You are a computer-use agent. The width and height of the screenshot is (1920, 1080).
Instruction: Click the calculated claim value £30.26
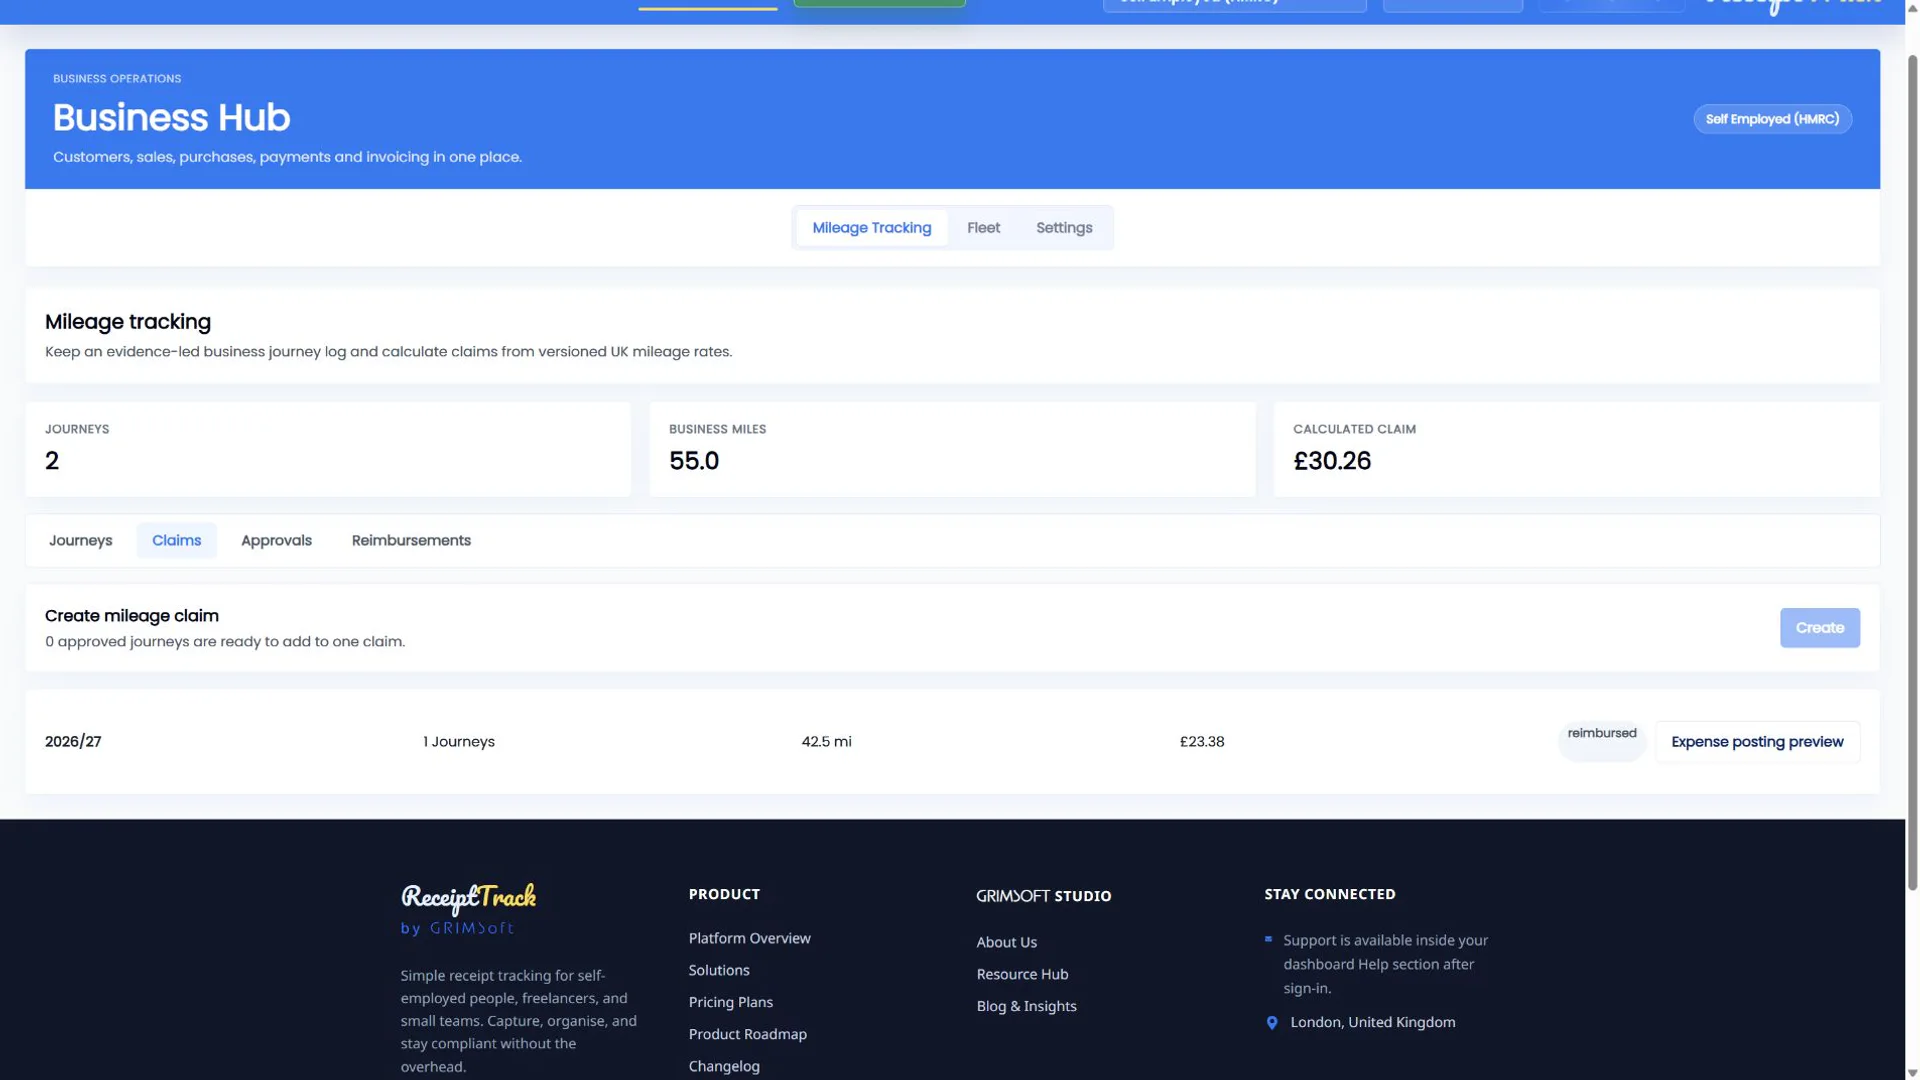[1332, 461]
